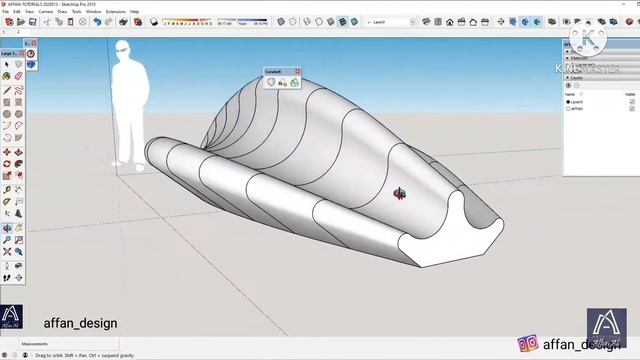Activate the Push/Pull tool

pyautogui.click(x=18, y=152)
